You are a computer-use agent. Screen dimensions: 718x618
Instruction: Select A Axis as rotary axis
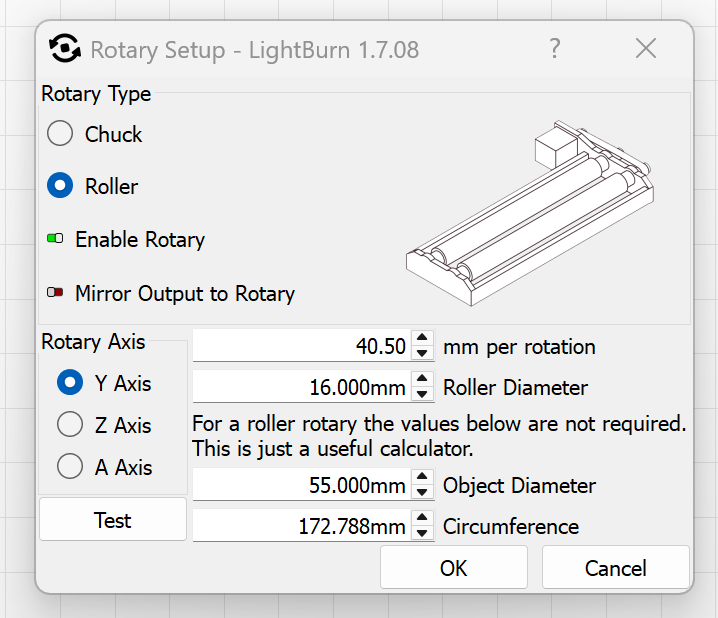click(x=70, y=467)
